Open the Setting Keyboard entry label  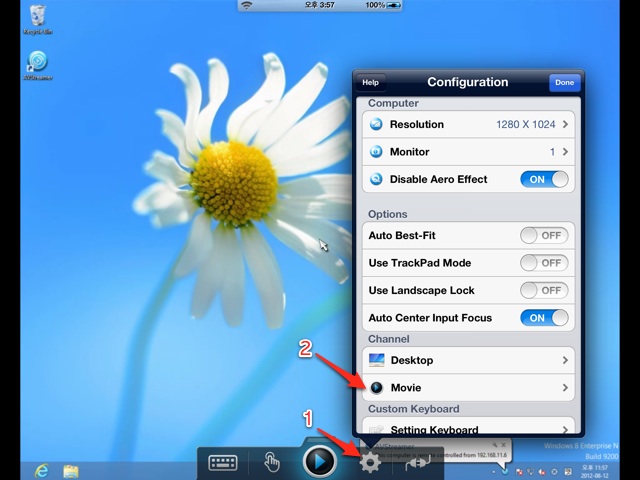434,429
